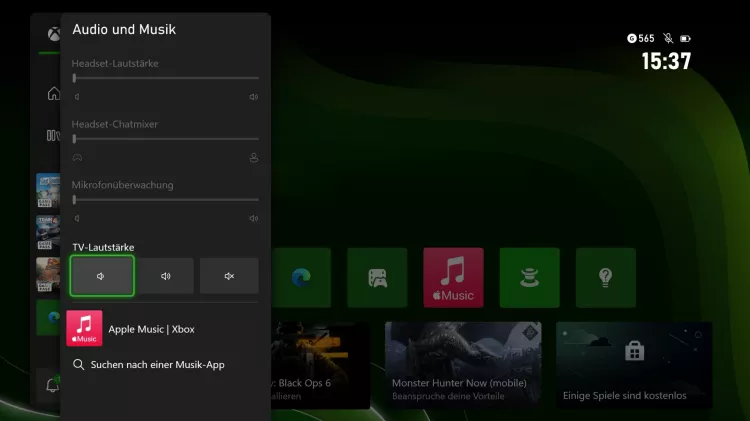Open Einige Spiele sind kostenlos card
Image resolution: width=750 pixels, height=421 pixels.
tap(634, 365)
